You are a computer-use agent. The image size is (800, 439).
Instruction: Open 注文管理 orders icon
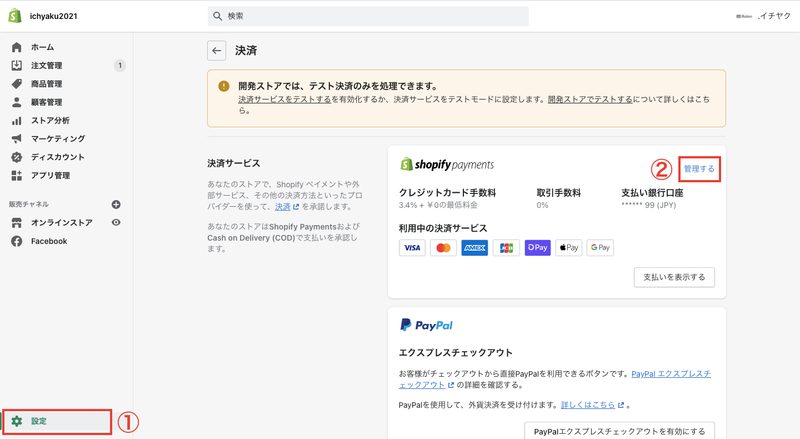(16, 65)
